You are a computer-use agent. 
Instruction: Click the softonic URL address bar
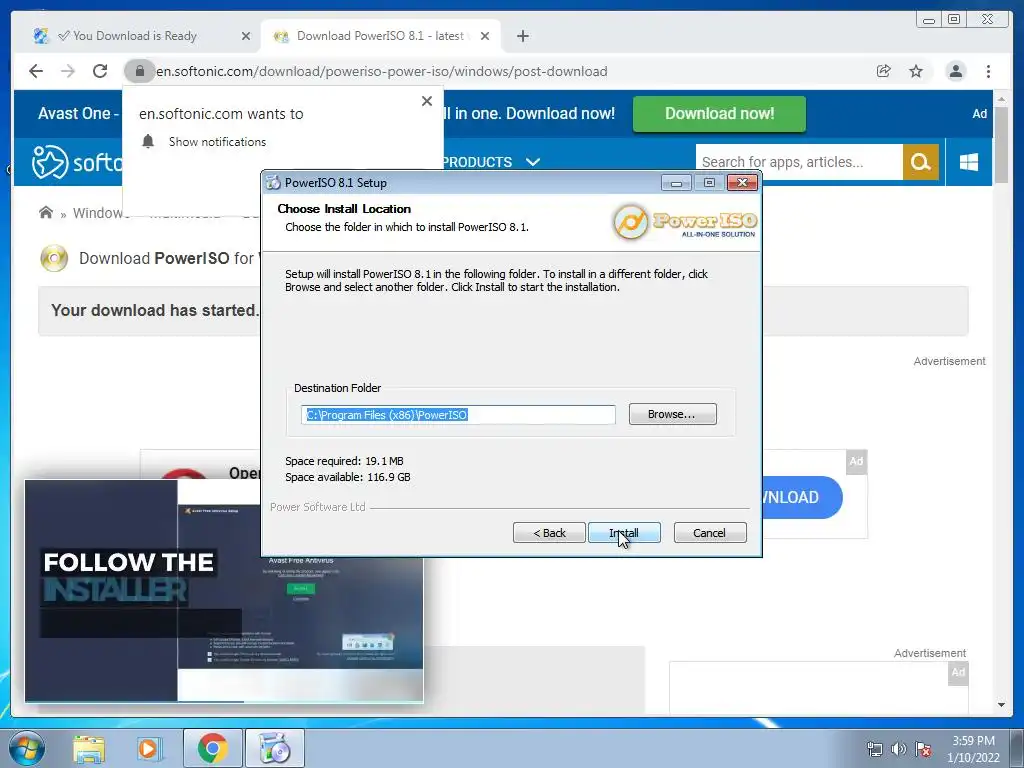click(x=381, y=71)
